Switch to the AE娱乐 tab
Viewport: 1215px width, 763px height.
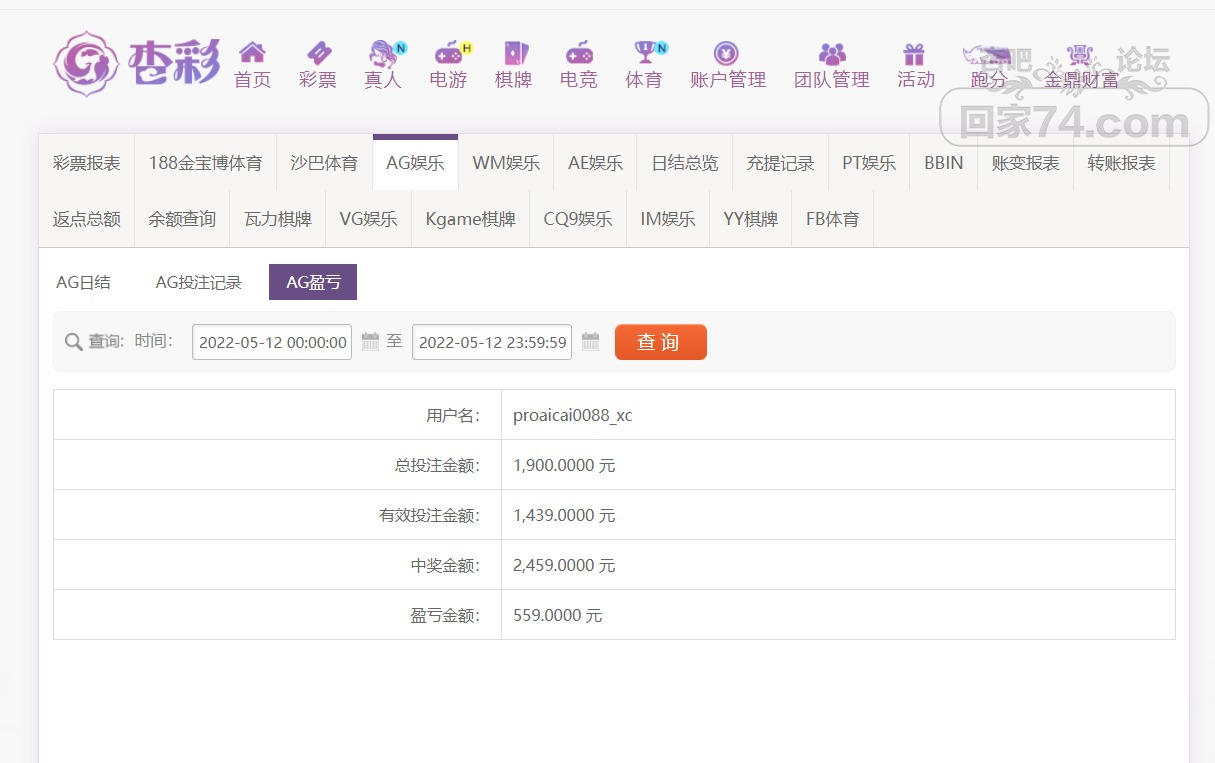[x=595, y=163]
